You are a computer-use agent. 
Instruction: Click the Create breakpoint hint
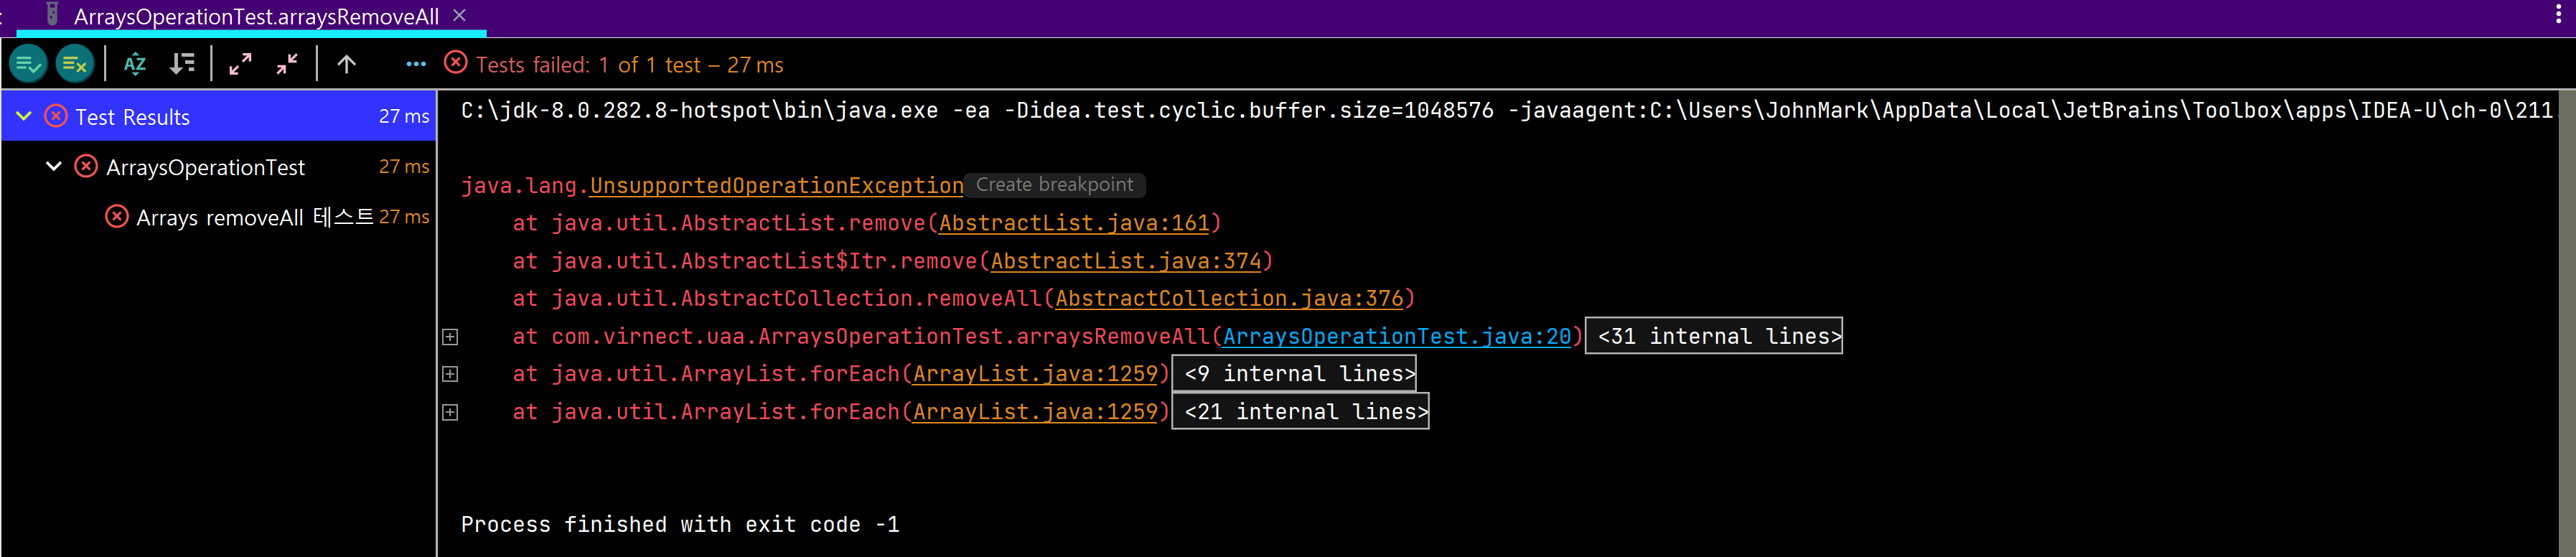click(x=1054, y=185)
